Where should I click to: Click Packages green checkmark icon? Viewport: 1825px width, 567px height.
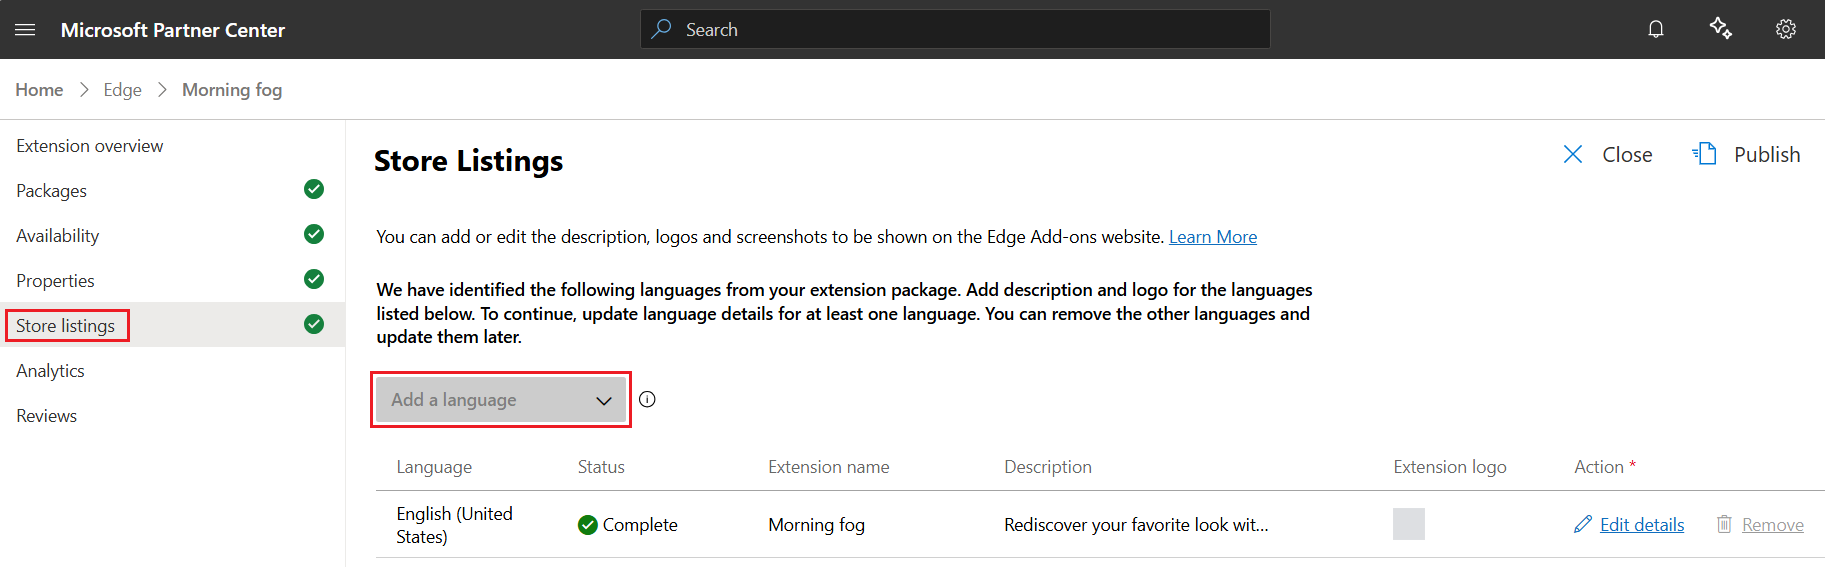coord(314,189)
